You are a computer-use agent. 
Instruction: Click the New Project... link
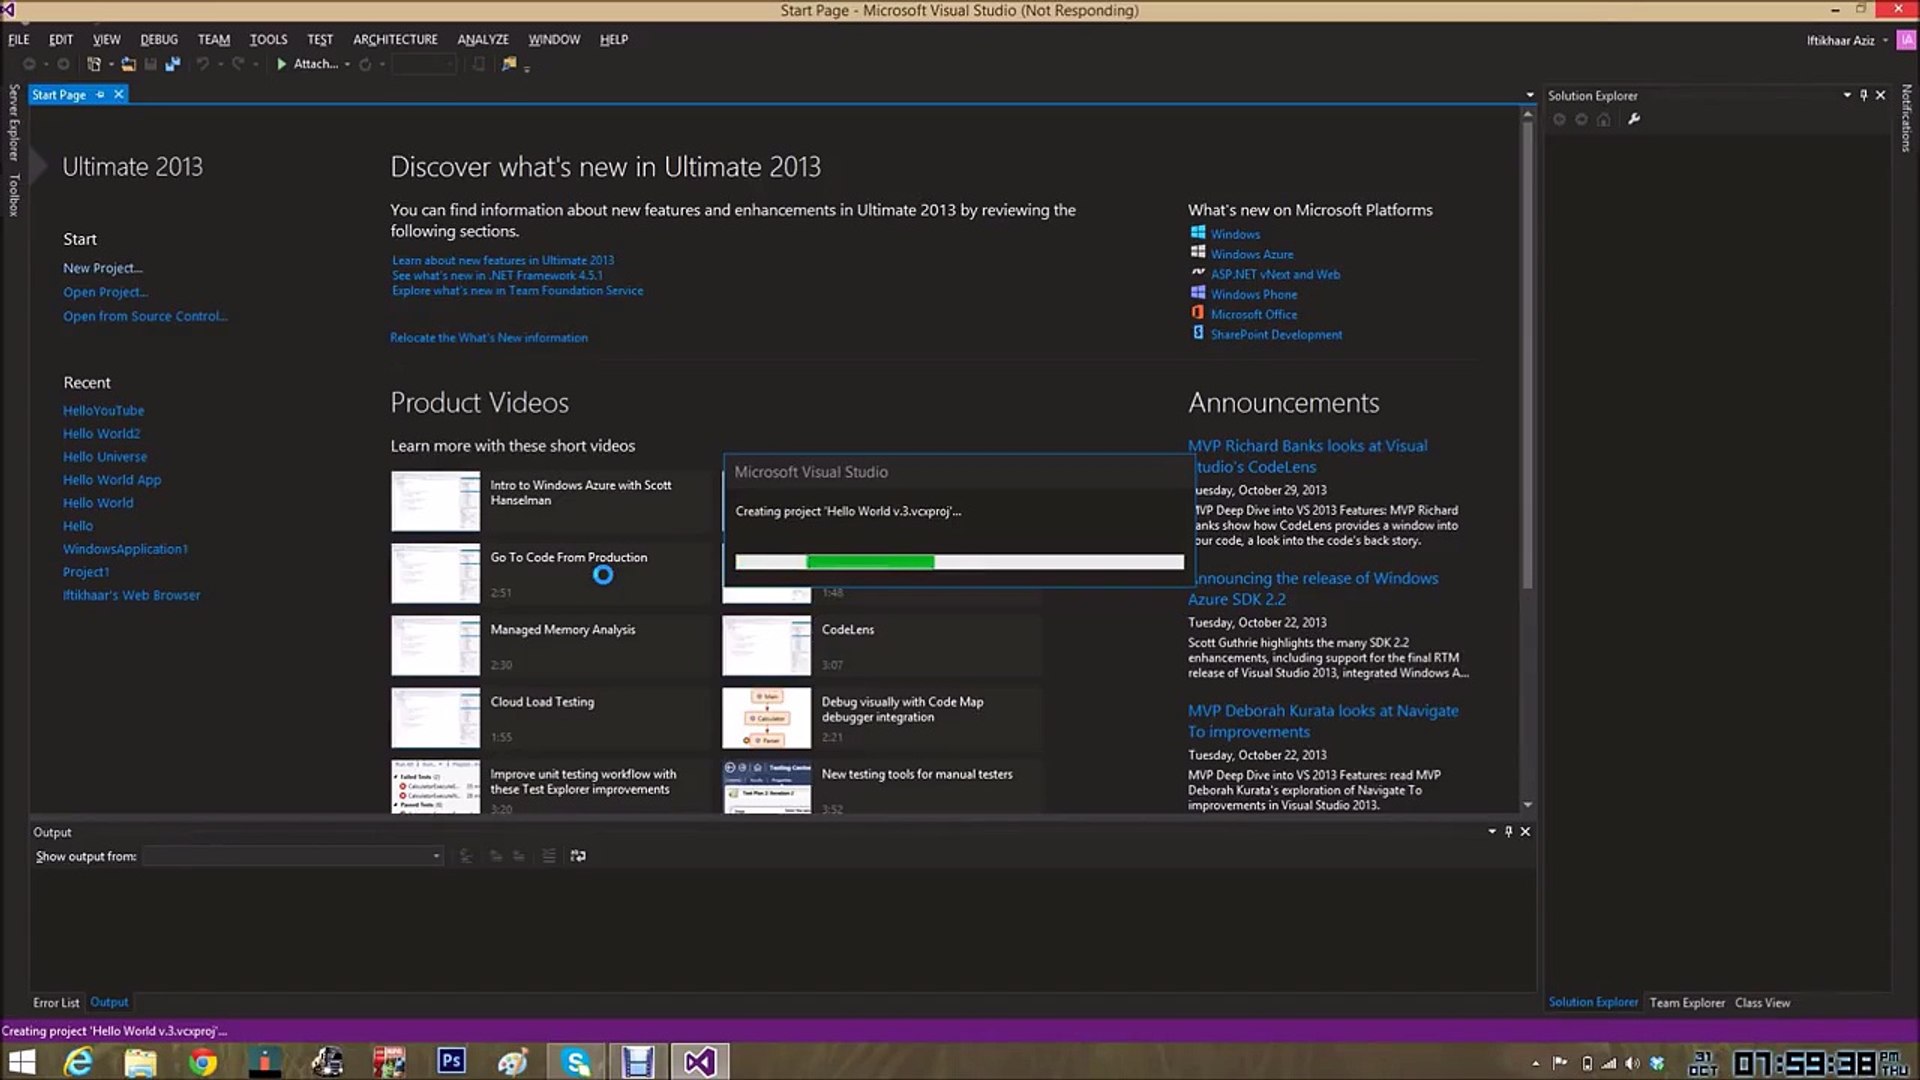click(x=102, y=268)
